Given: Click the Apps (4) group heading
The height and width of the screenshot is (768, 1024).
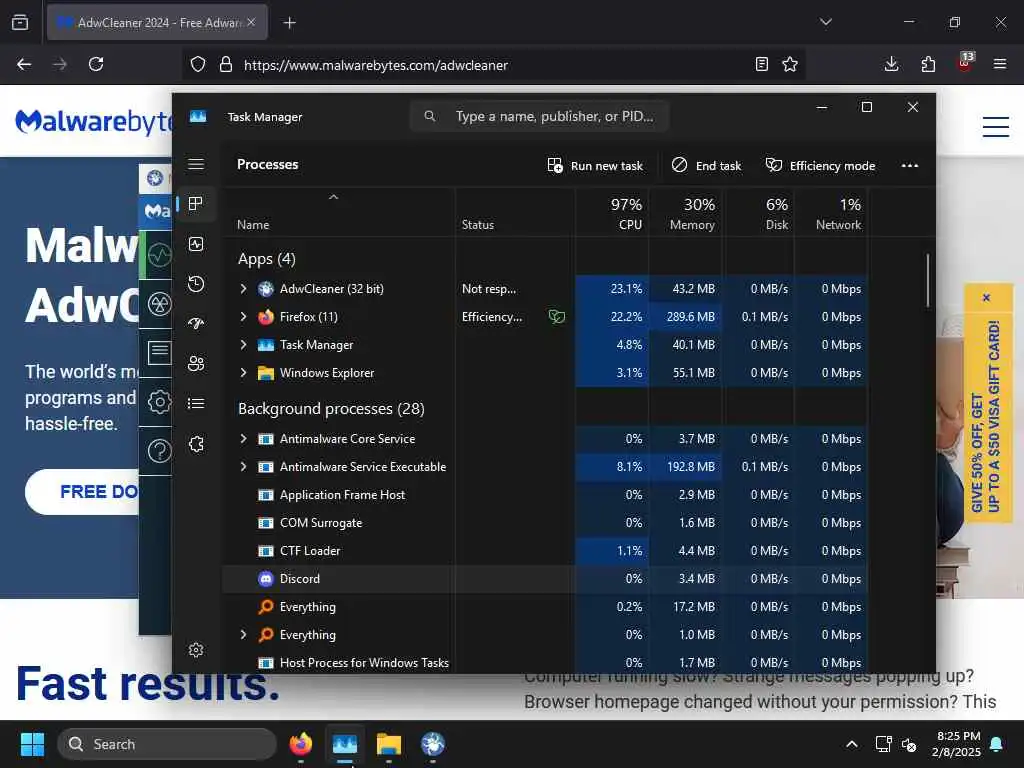Looking at the screenshot, I should [x=266, y=259].
